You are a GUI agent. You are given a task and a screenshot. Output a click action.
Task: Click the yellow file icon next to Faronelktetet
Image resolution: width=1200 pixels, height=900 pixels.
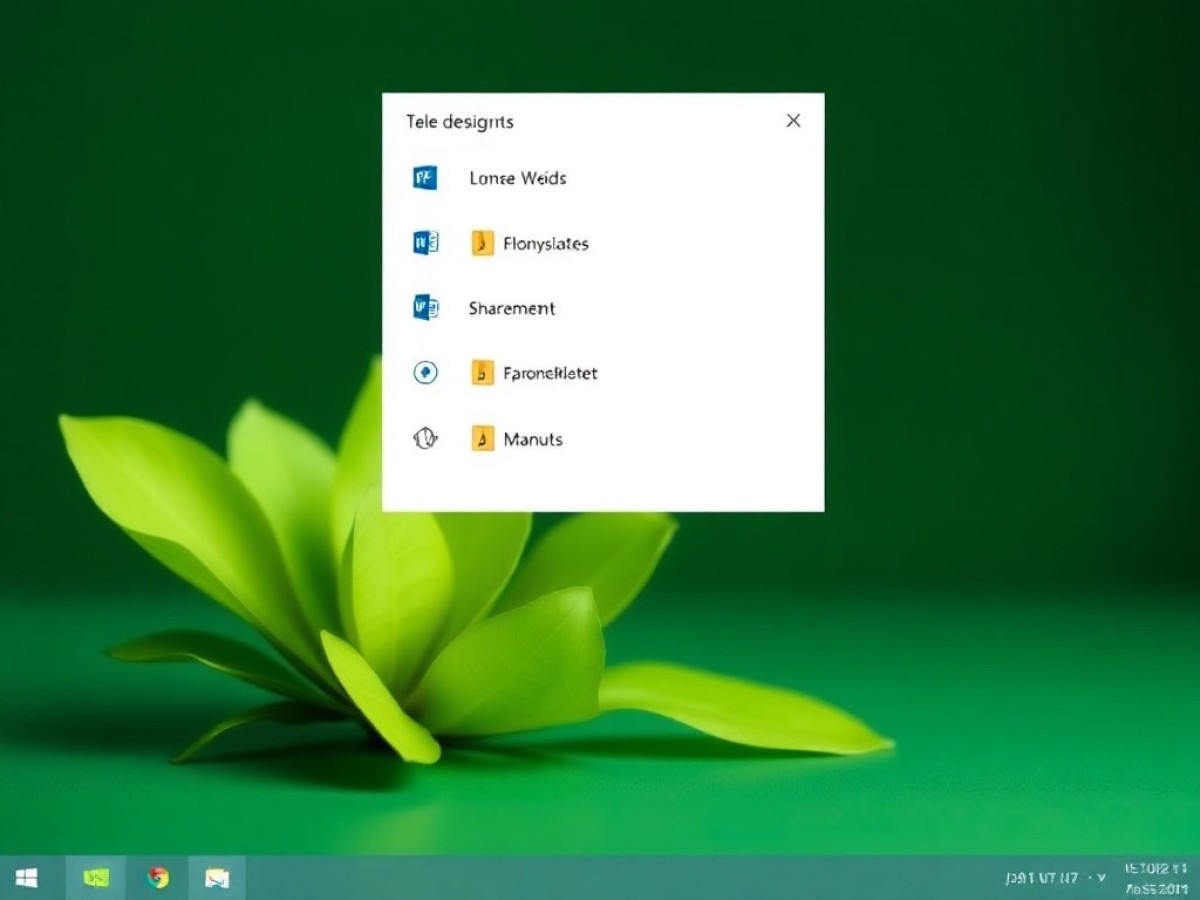click(x=482, y=373)
